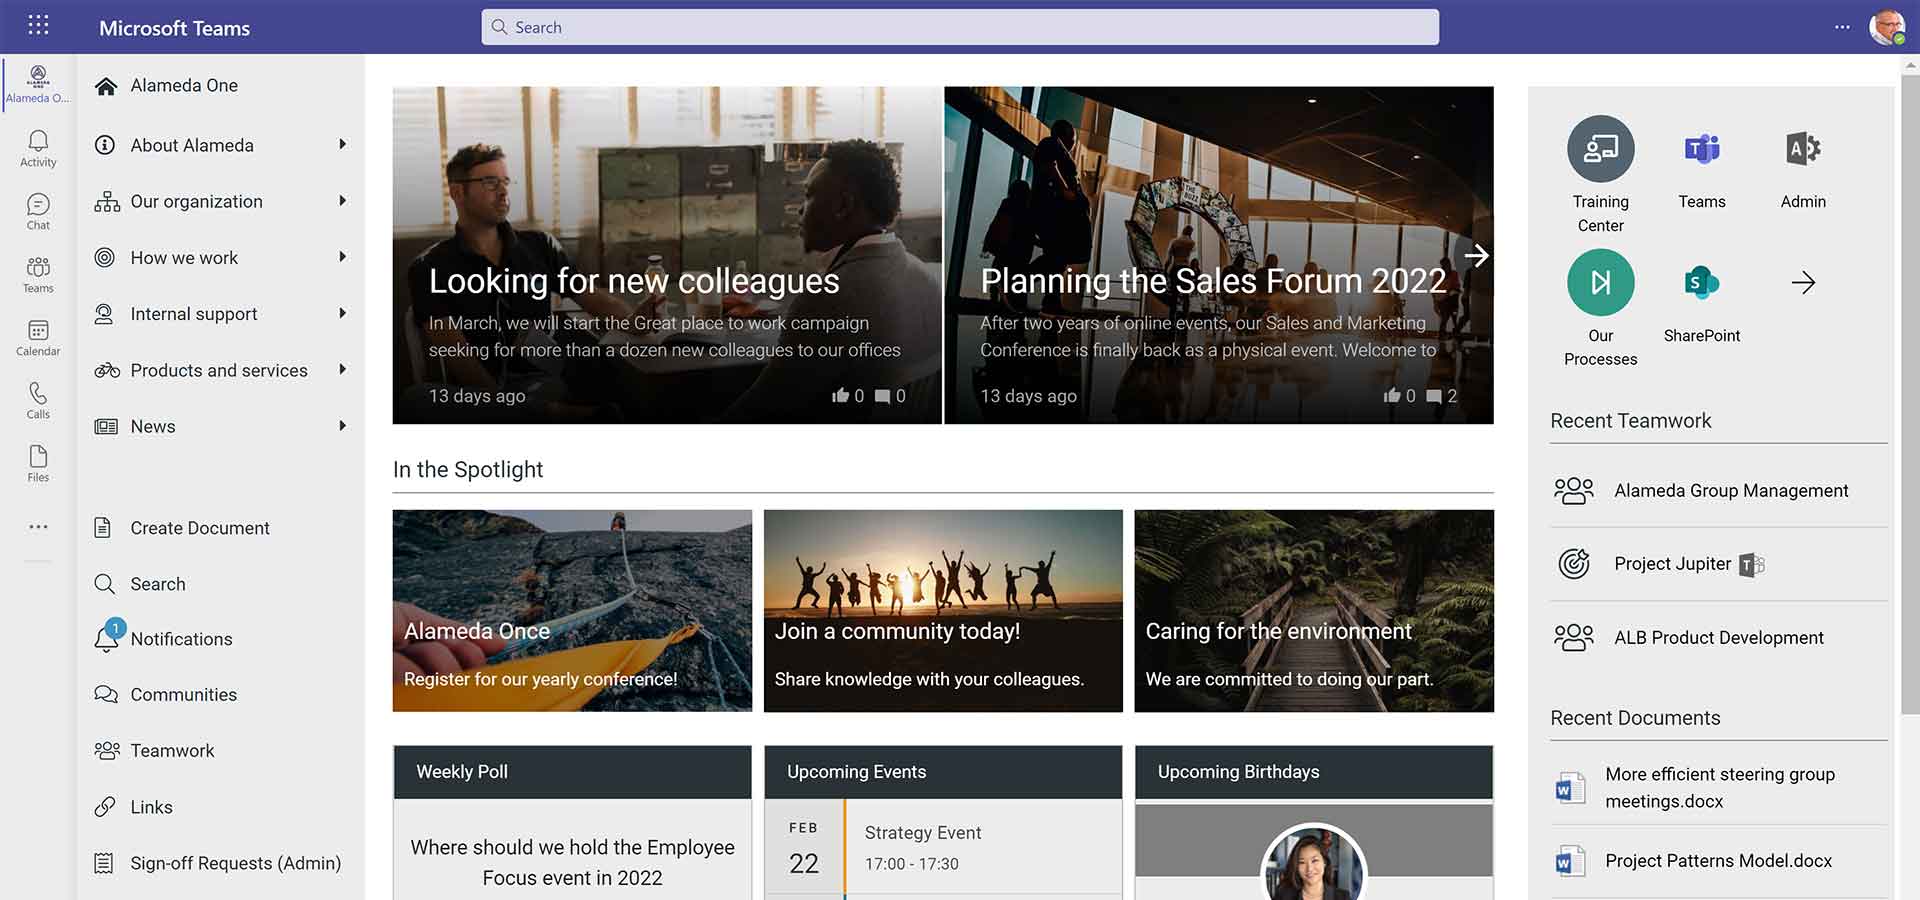Open the Alameda Once spotlight card
The width and height of the screenshot is (1920, 900).
(572, 611)
